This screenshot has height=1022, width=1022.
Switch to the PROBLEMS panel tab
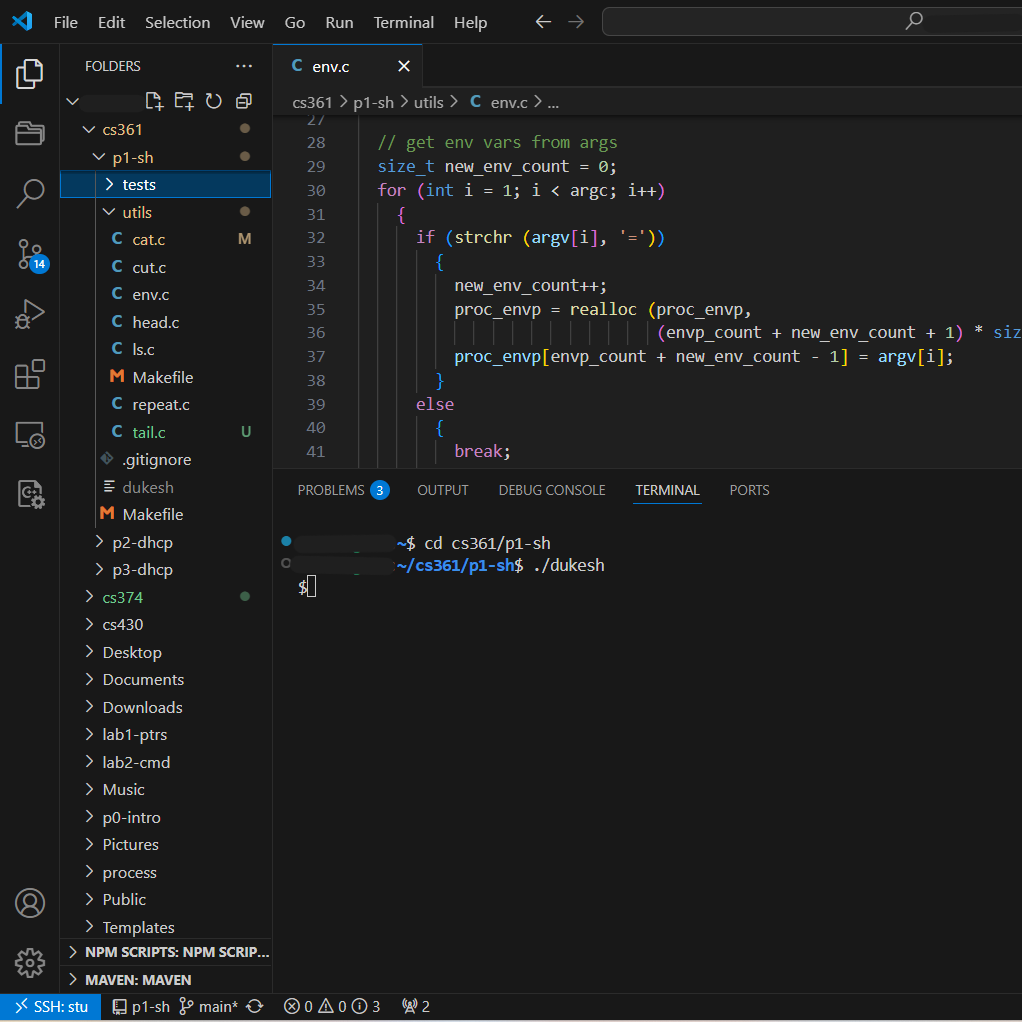(343, 490)
